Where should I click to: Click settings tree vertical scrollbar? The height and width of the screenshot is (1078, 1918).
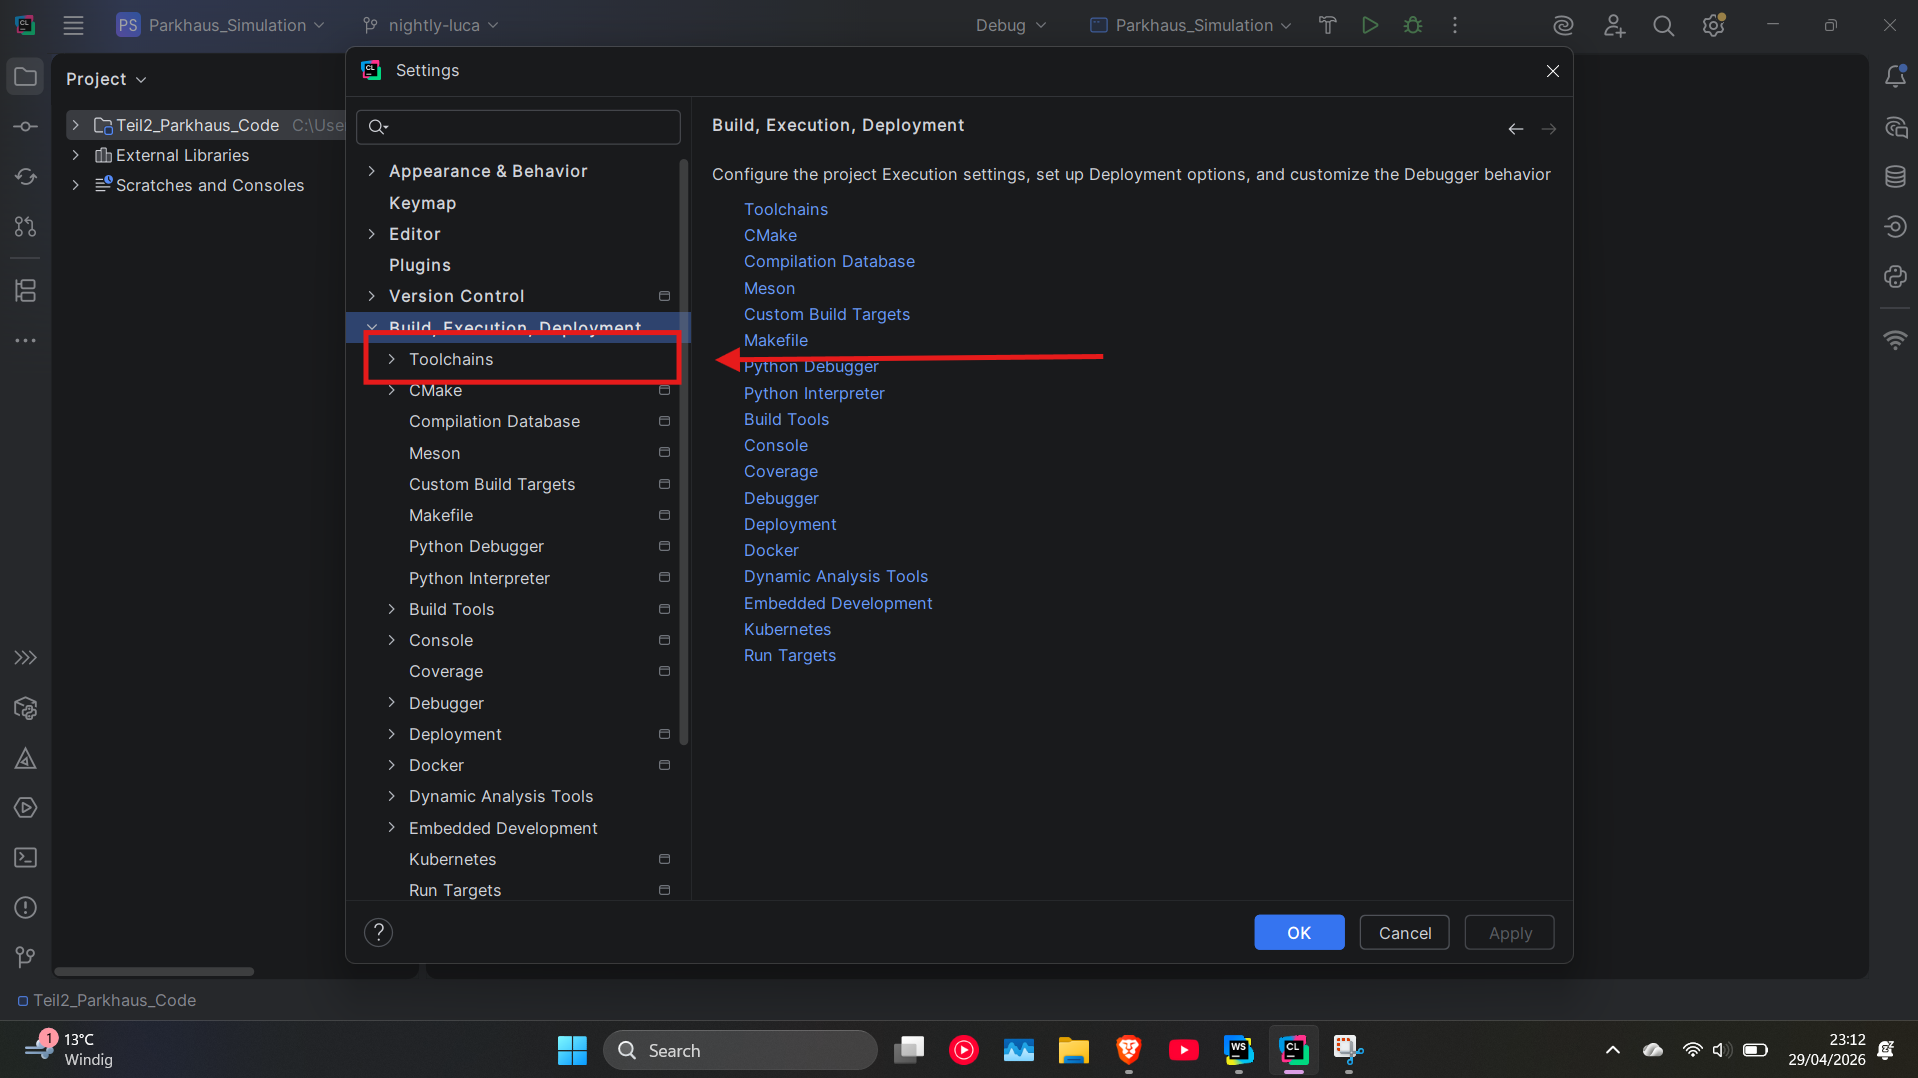[684, 450]
